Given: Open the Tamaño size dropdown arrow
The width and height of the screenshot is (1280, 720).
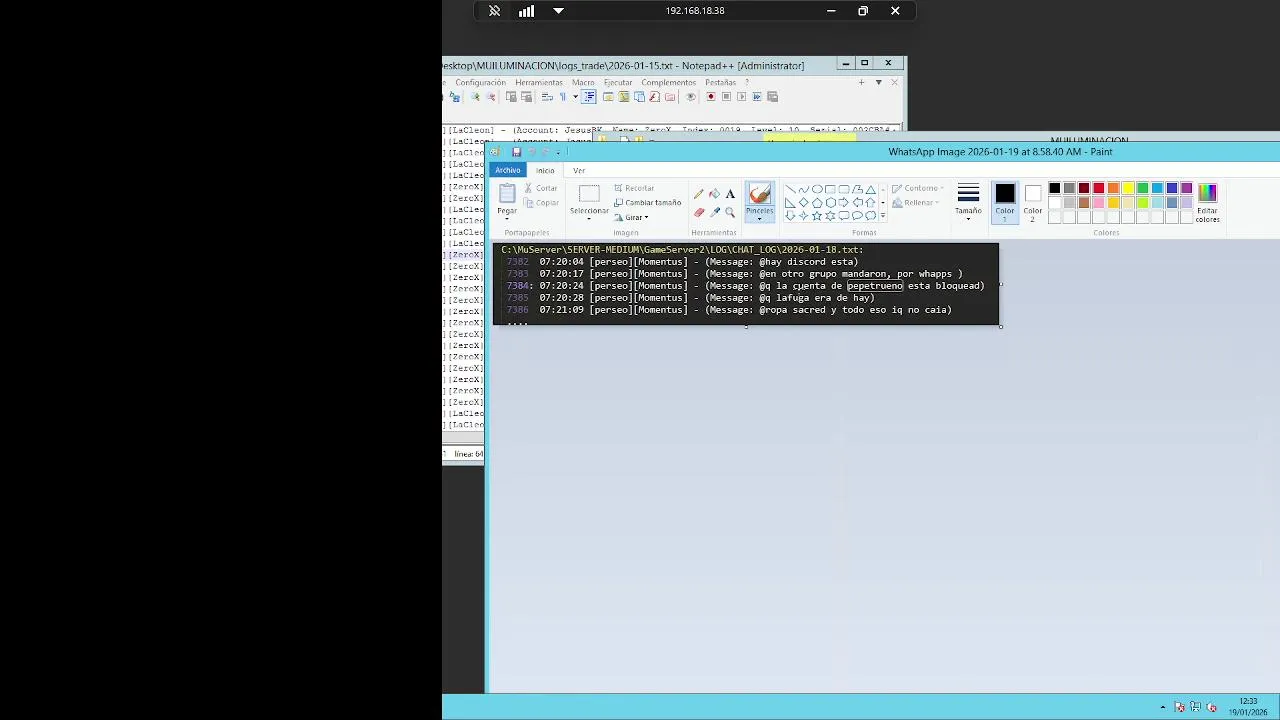Looking at the screenshot, I should click(x=968, y=218).
